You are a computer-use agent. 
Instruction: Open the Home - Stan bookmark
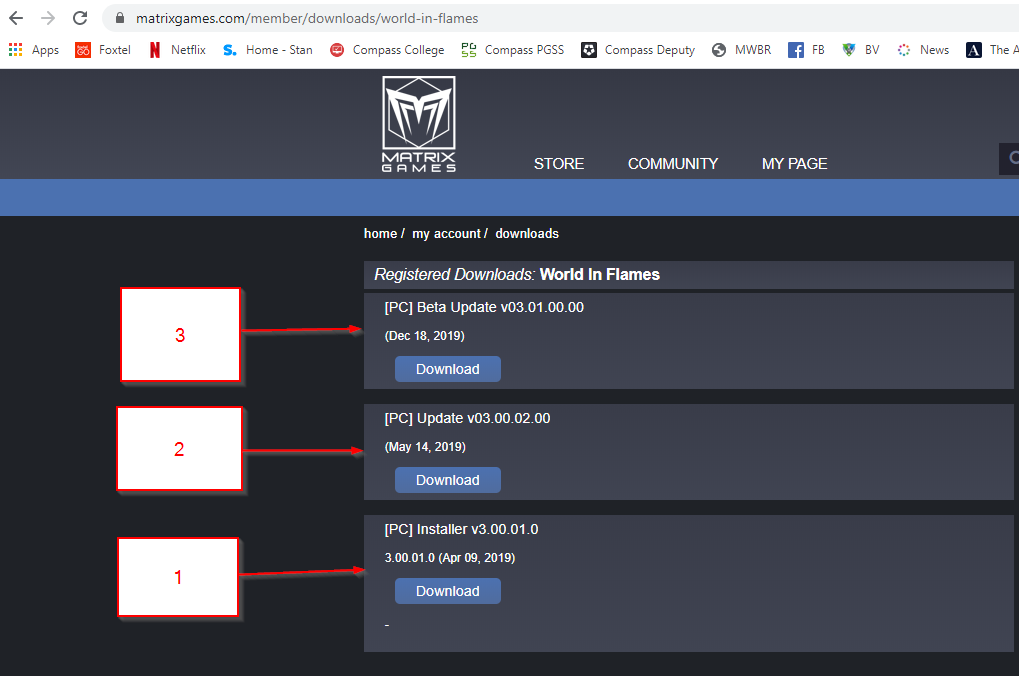268,50
